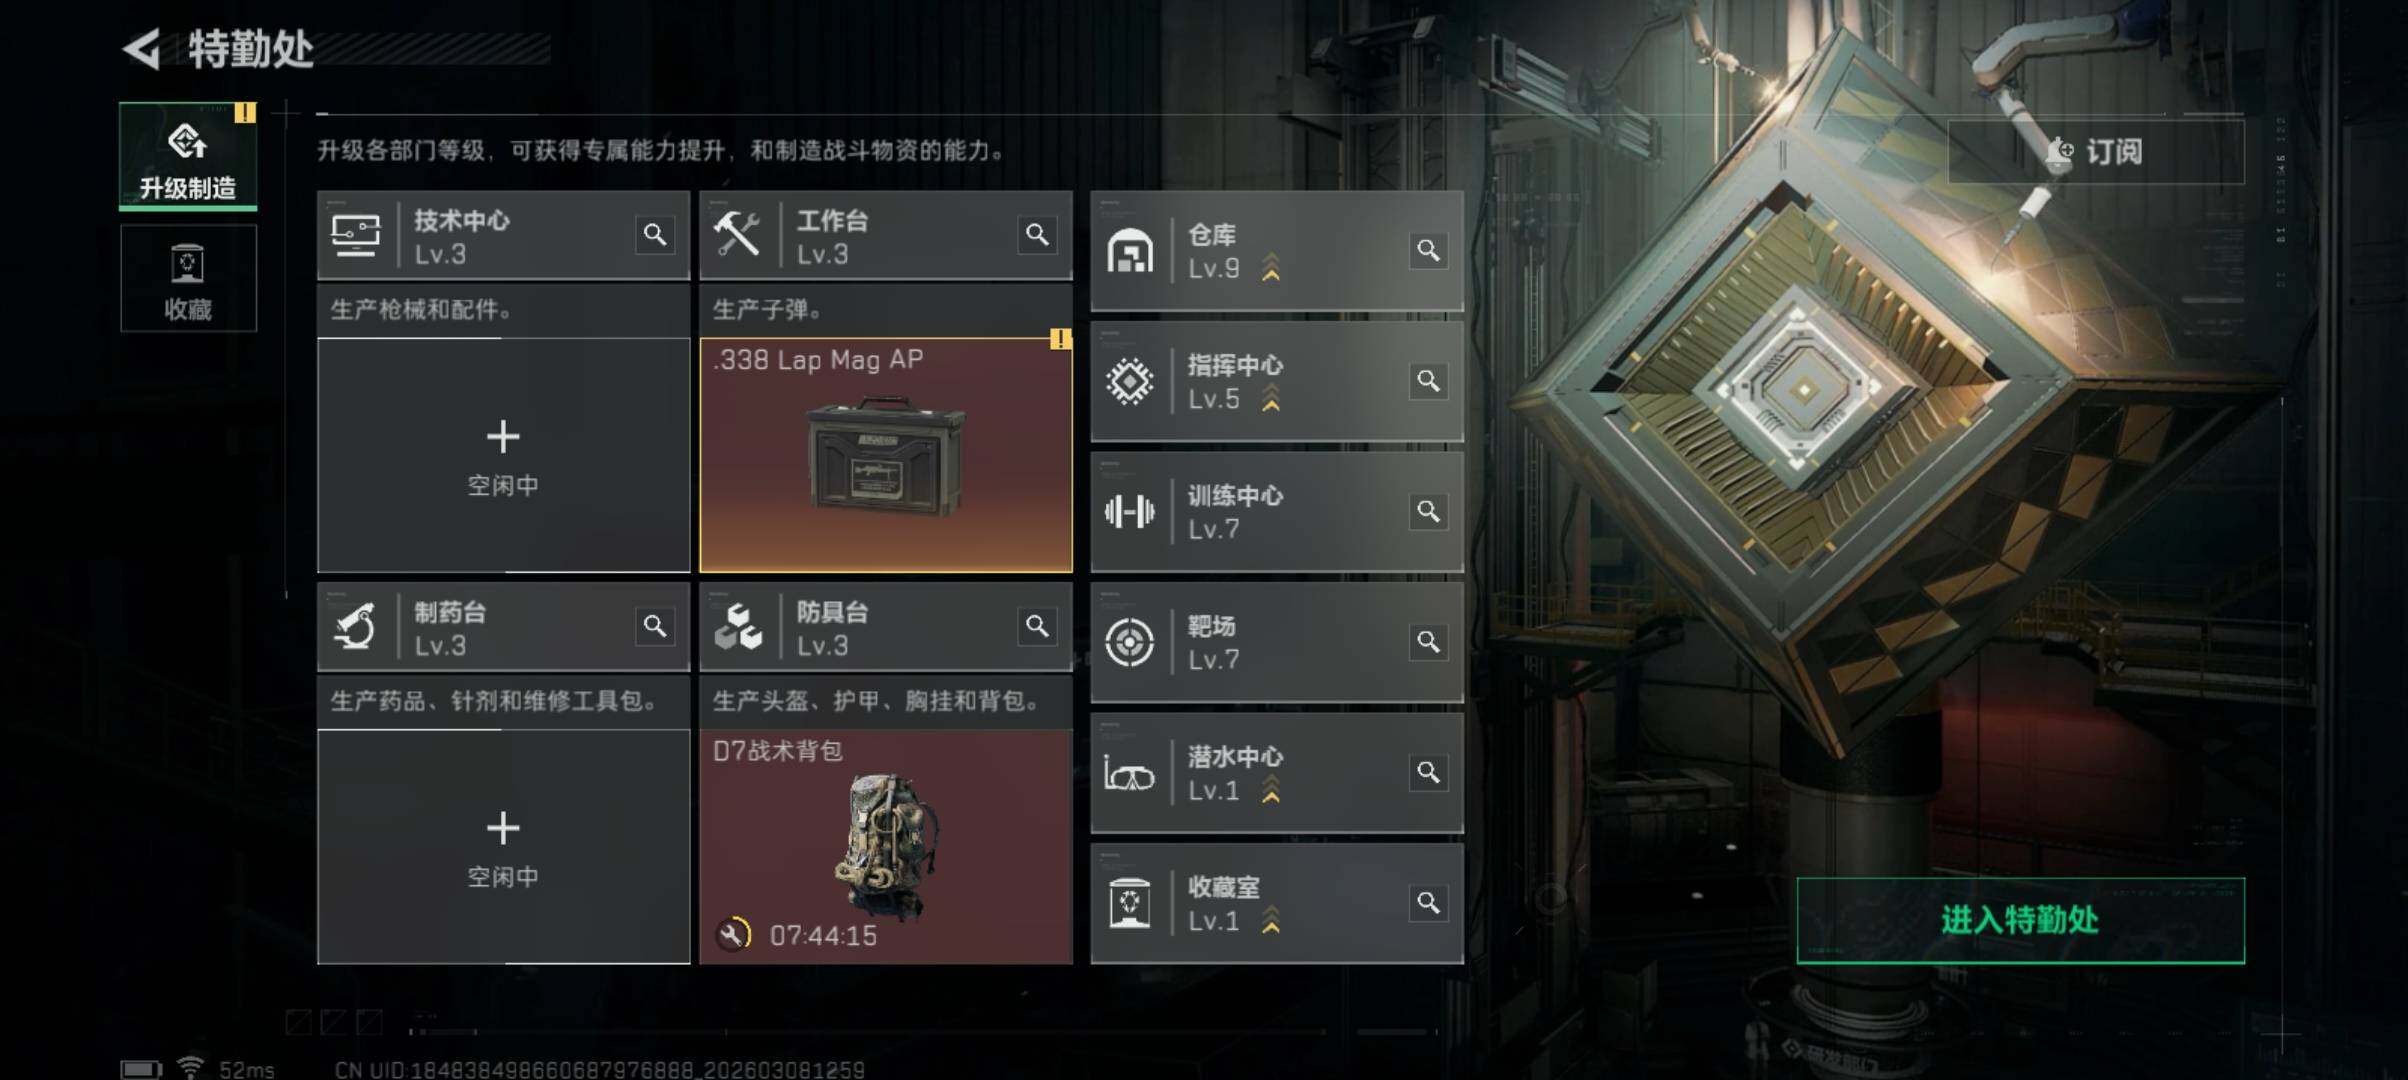Click the 潜水中心 upgrade chevron arrows

(1271, 789)
